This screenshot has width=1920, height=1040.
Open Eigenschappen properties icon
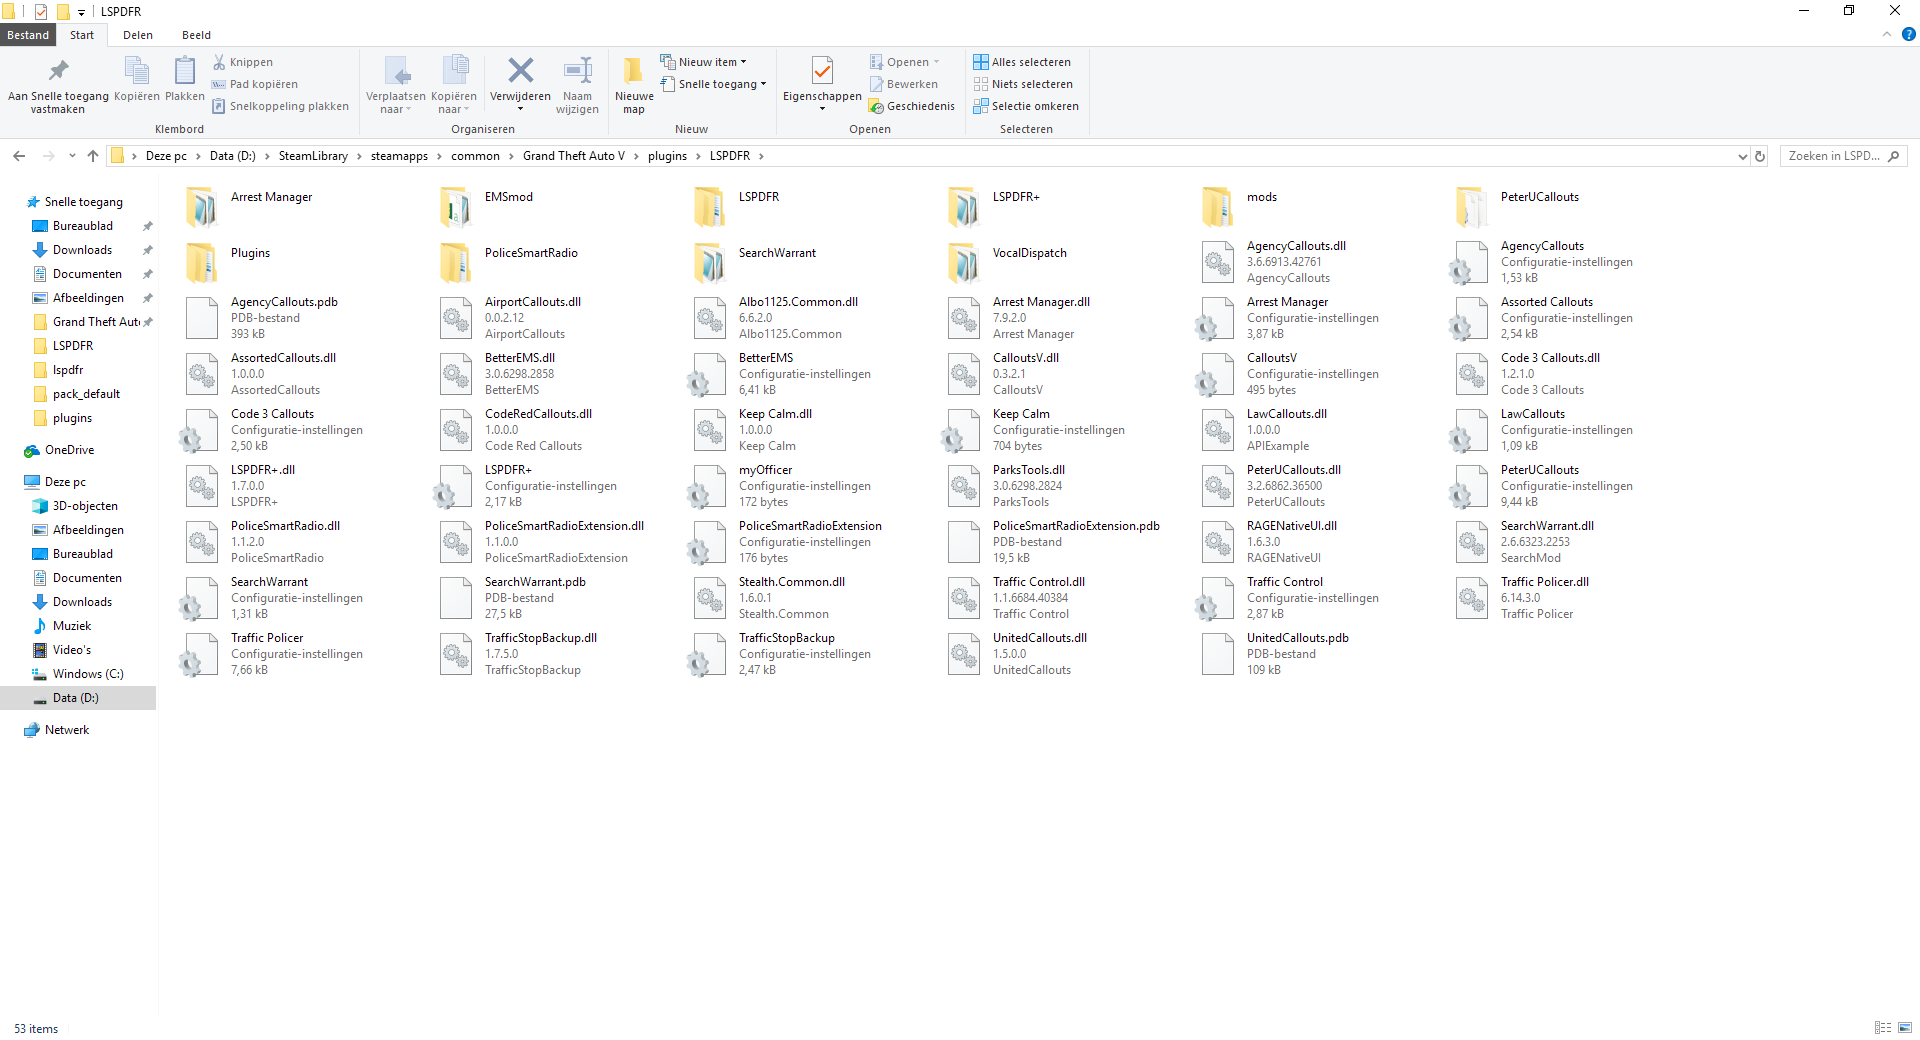tap(822, 70)
